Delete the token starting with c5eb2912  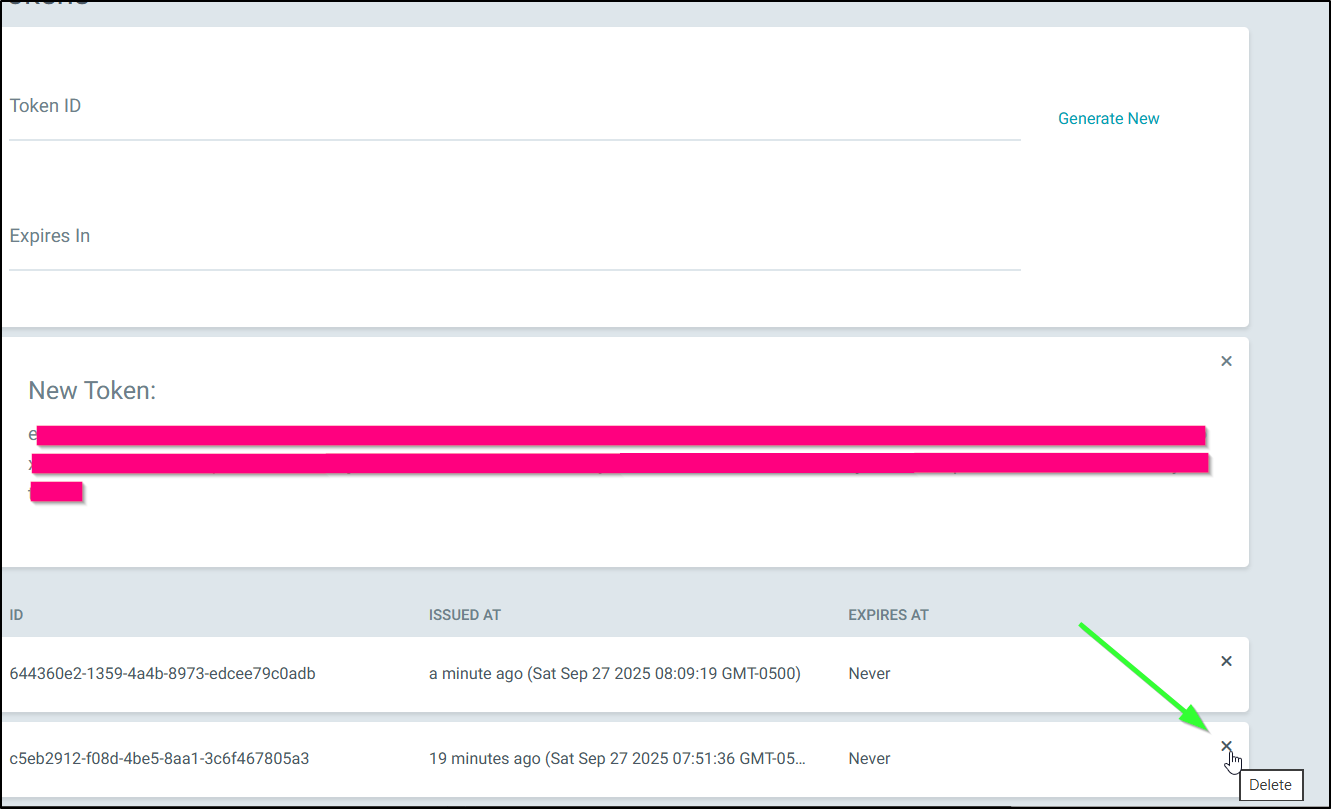[x=1226, y=746]
